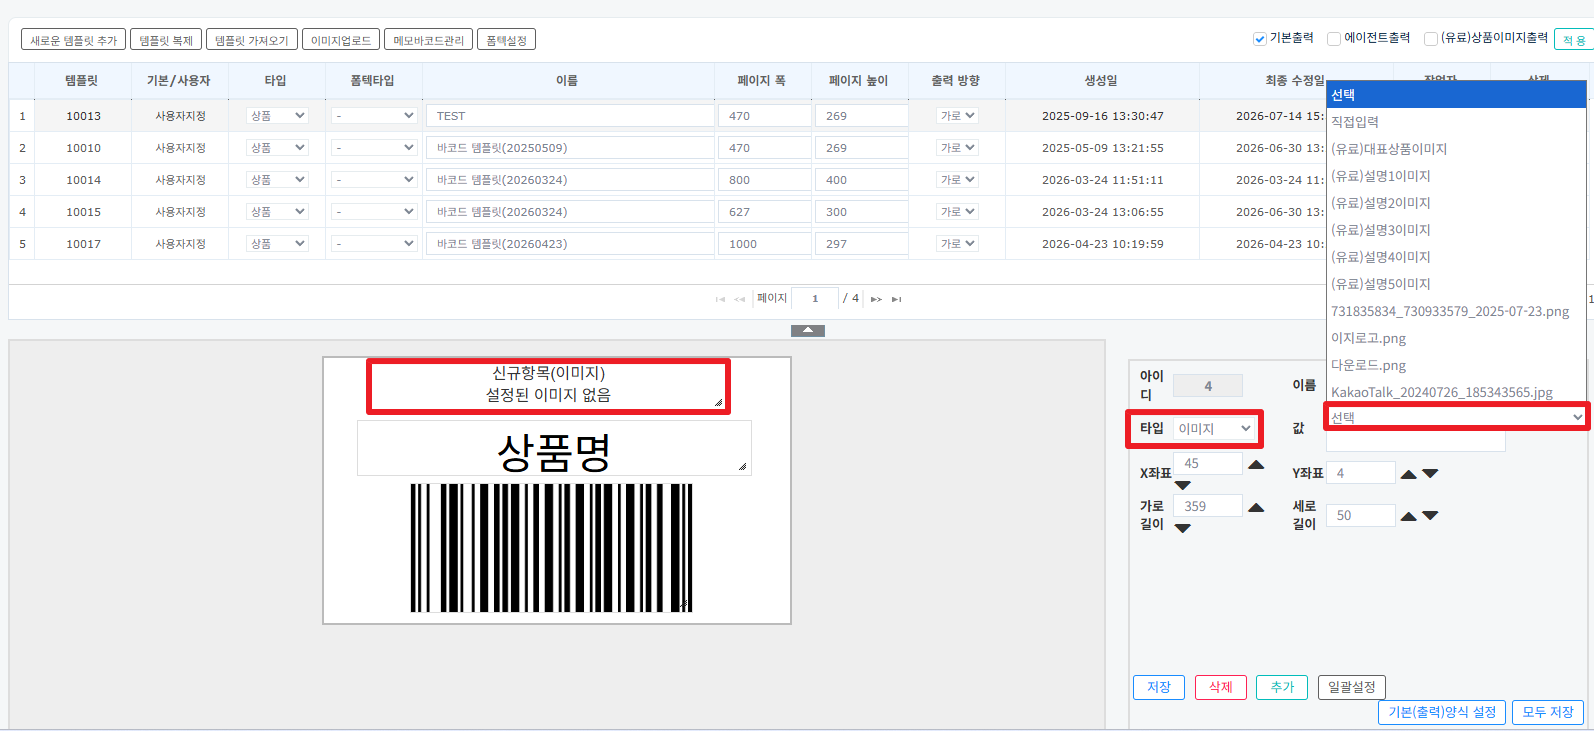Go to the previous page of templates
Screen dimensions: 1594x731
tap(740, 299)
